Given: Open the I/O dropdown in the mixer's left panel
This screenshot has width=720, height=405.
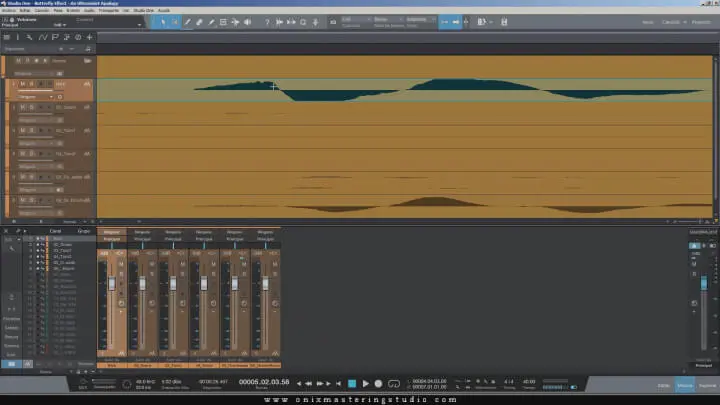Looking at the screenshot, I should point(12,240).
